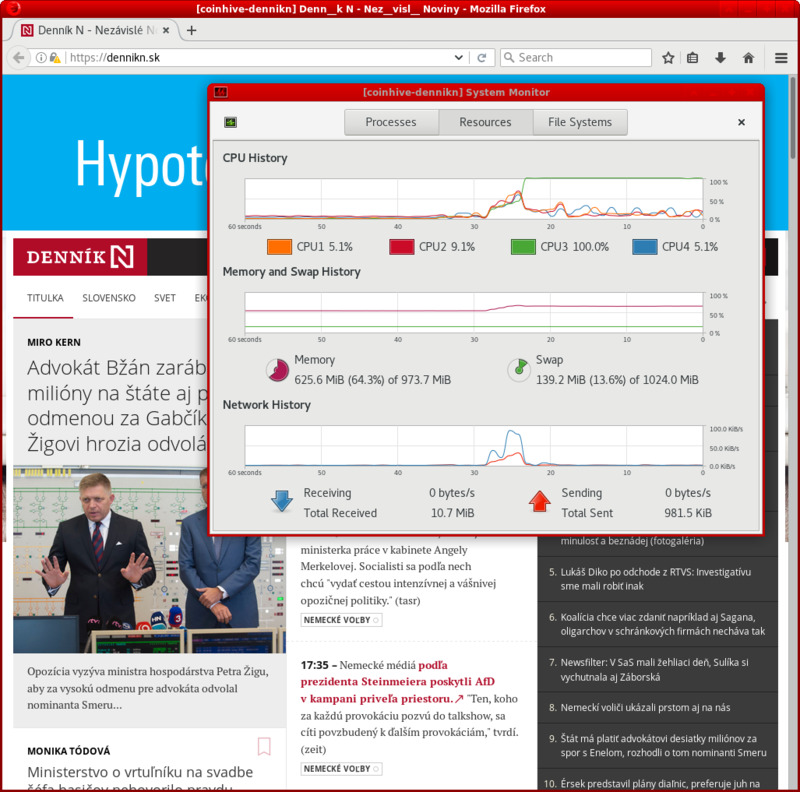Click the Swap pie chart icon
Image resolution: width=800 pixels, height=792 pixels.
coord(519,368)
